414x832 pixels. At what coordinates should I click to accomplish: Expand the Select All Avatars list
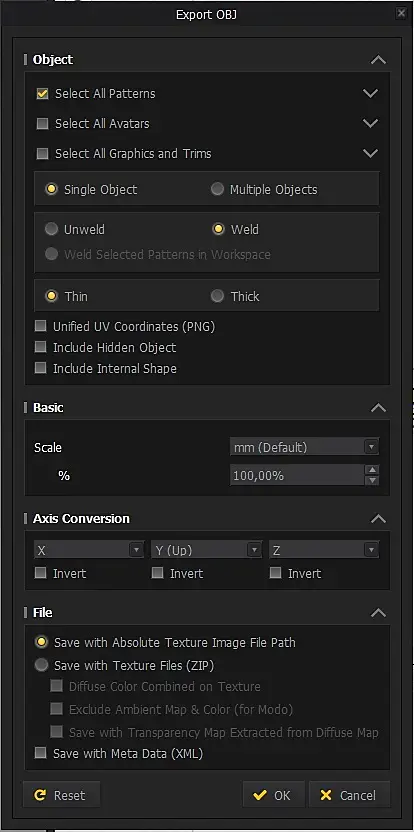coord(370,123)
